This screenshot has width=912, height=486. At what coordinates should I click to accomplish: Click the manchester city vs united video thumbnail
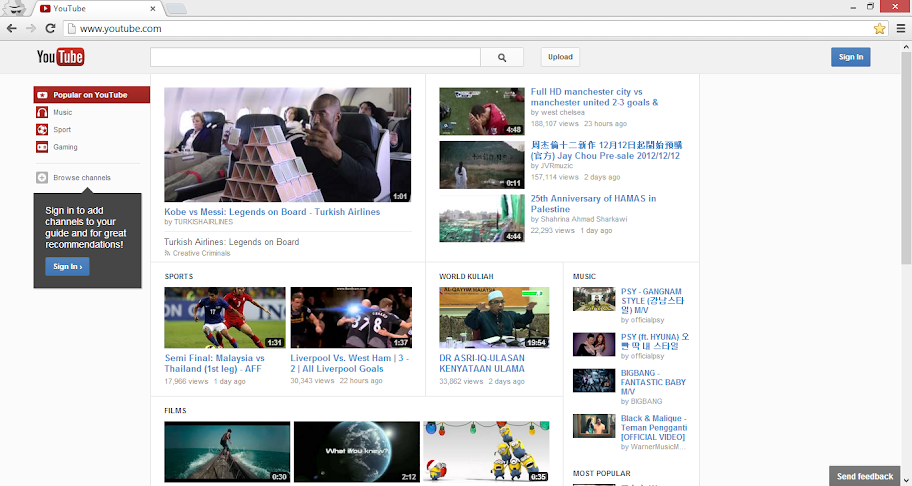[482, 111]
